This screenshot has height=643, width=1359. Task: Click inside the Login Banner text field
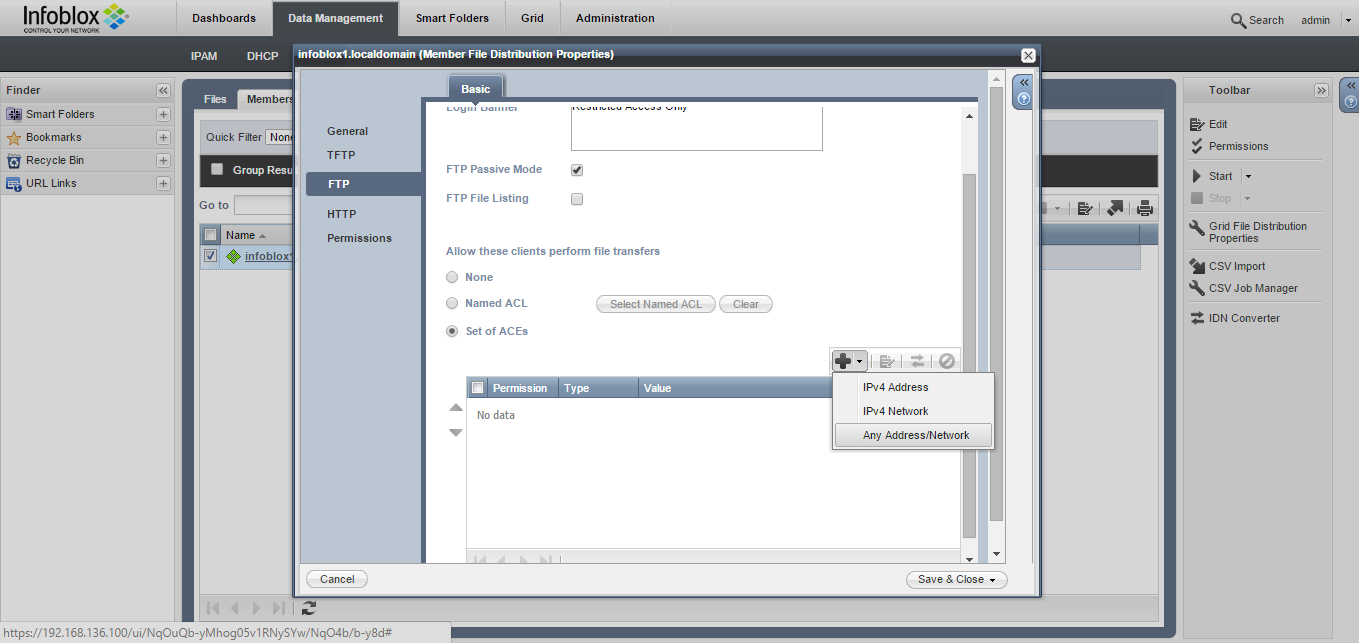pos(696,130)
